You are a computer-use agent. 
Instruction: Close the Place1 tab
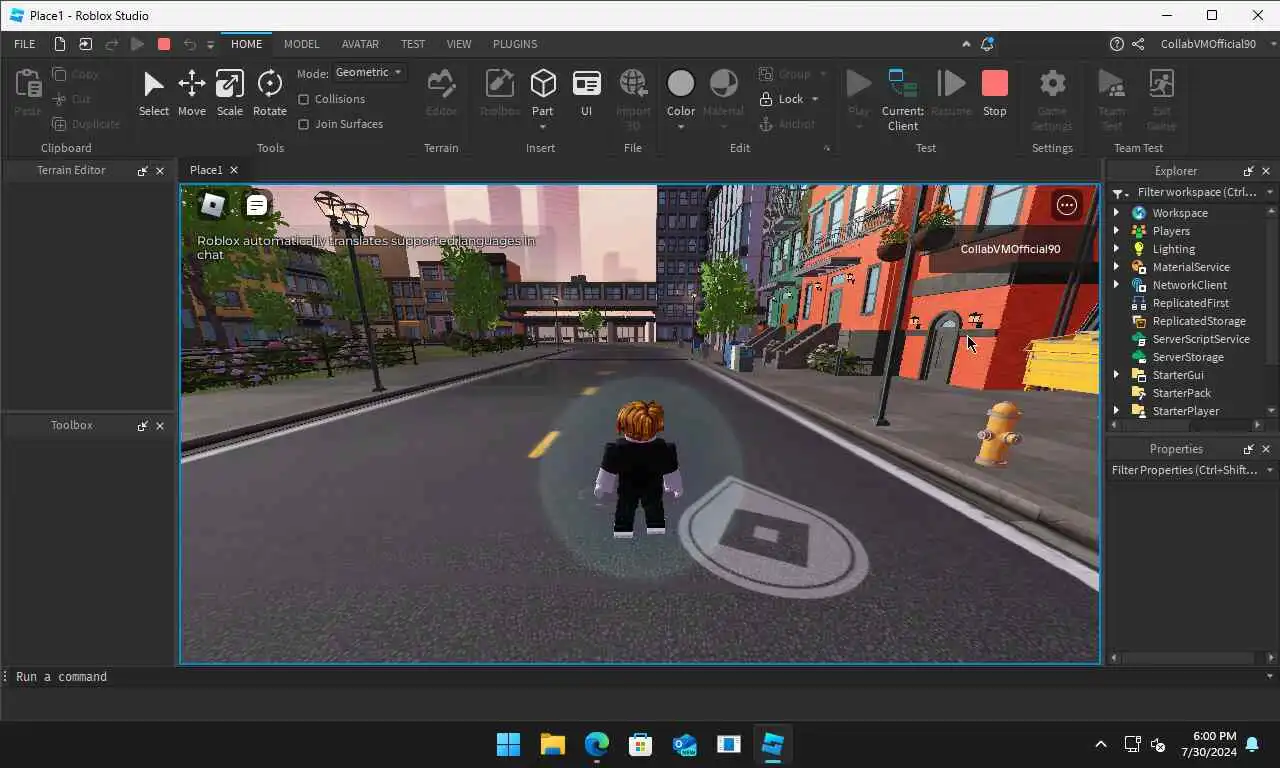point(234,170)
